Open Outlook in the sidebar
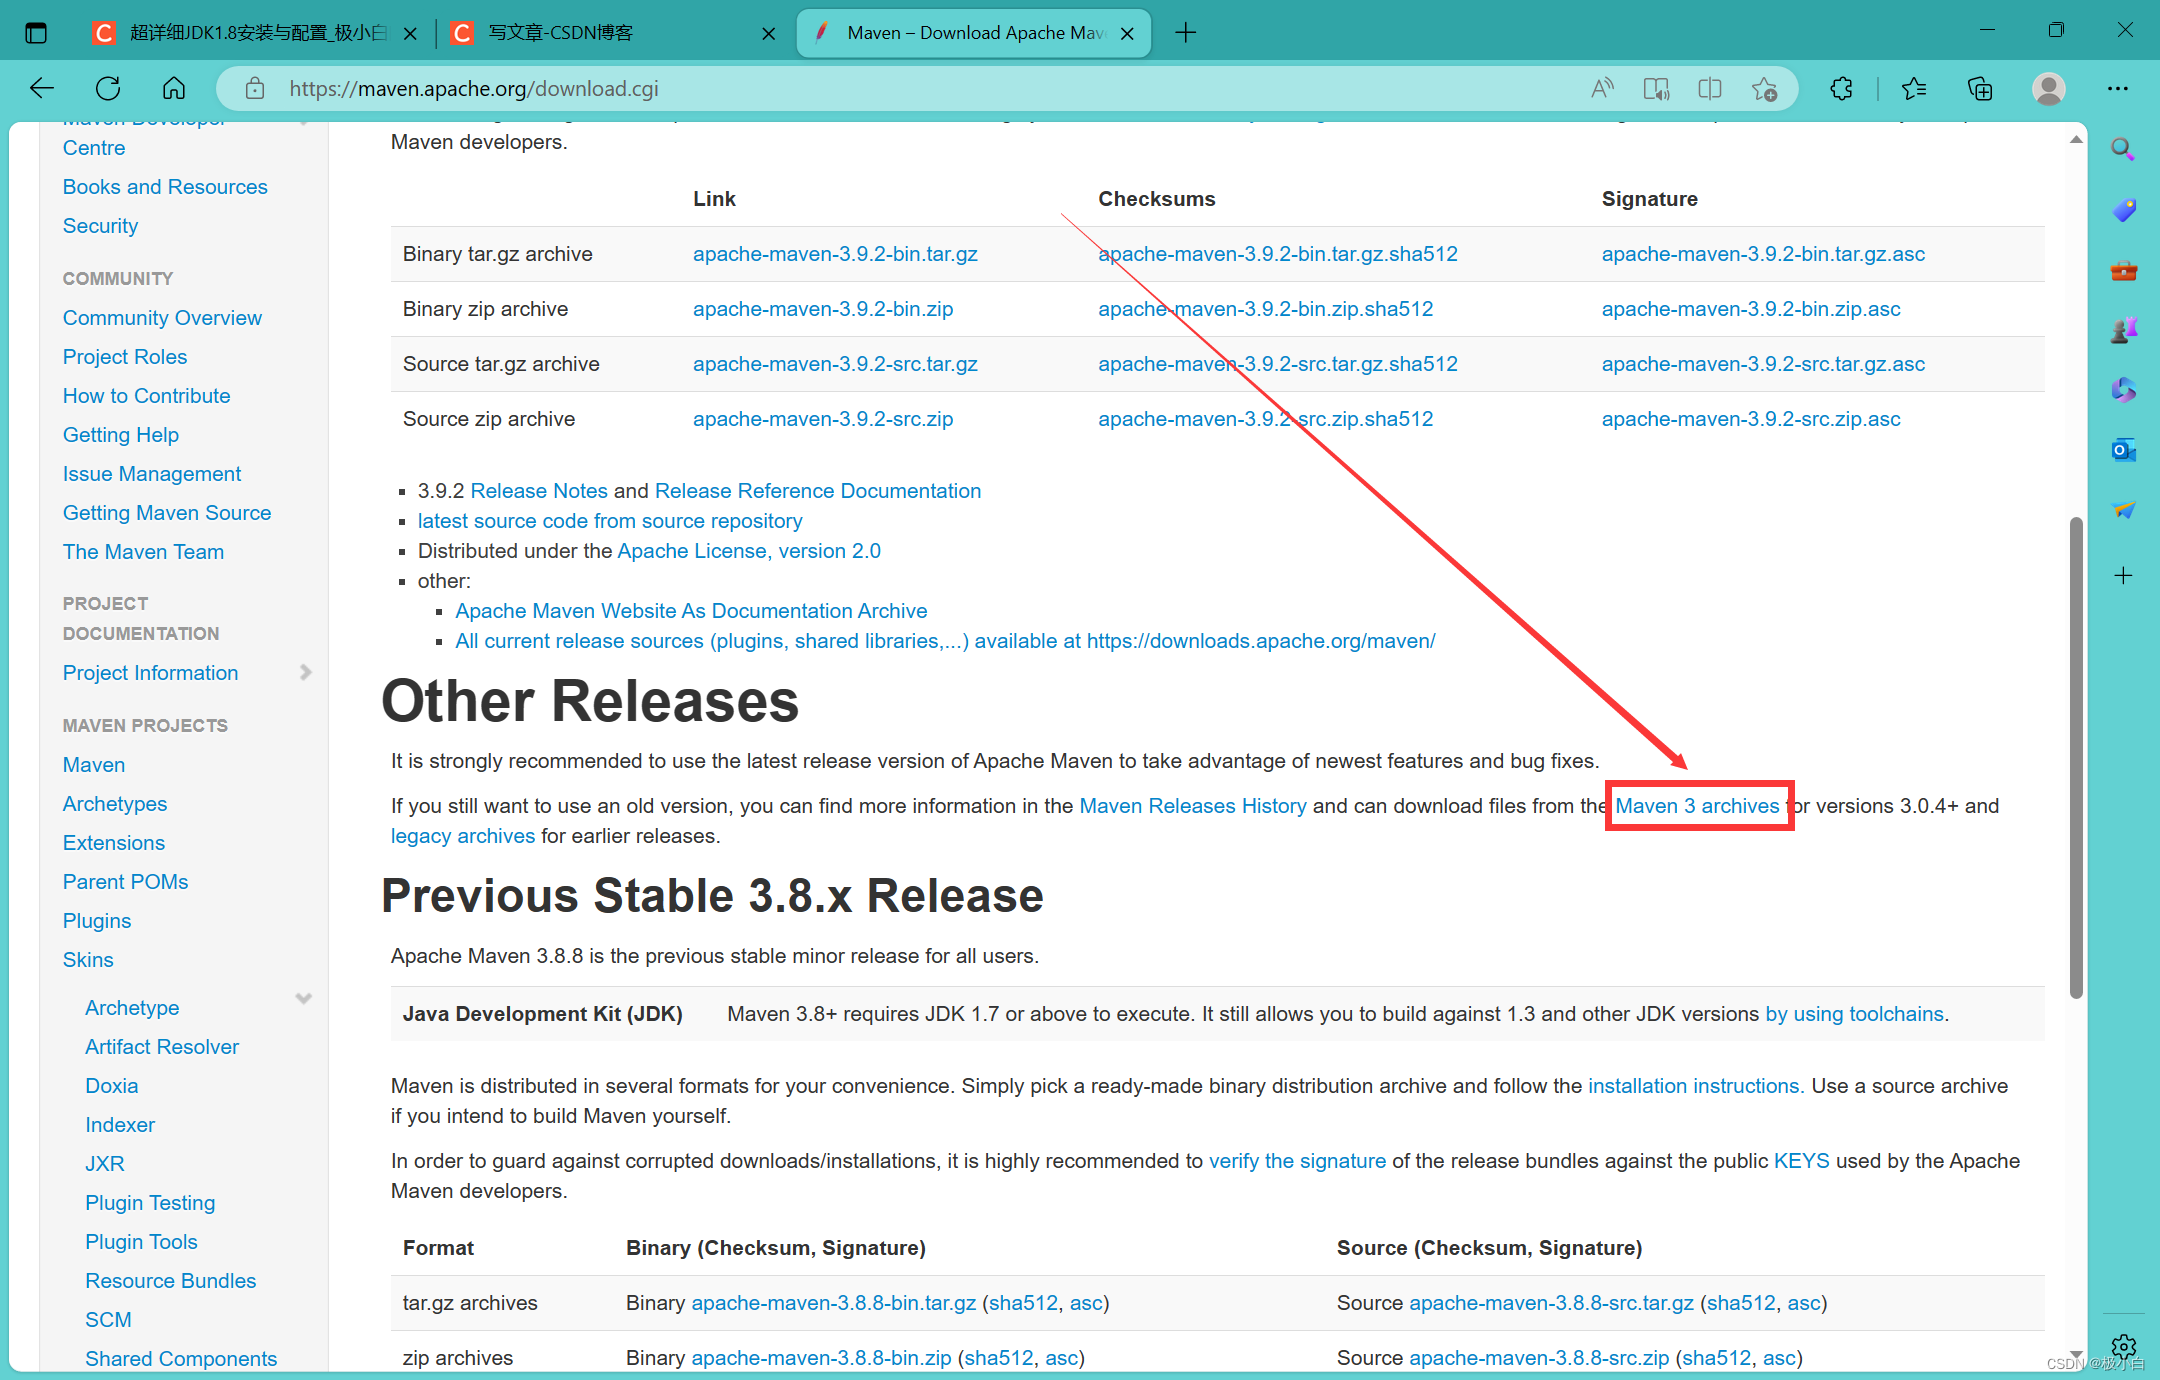2160x1380 pixels. click(2123, 450)
